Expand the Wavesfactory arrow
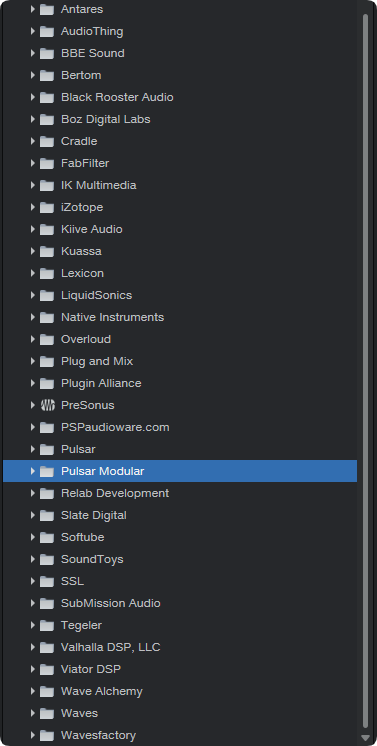377x746 pixels. click(33, 735)
